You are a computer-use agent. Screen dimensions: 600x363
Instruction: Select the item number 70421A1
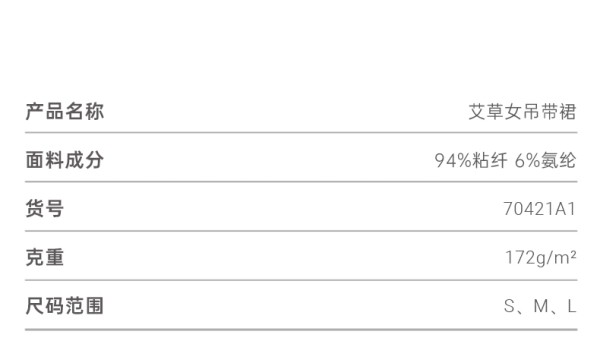pos(540,209)
